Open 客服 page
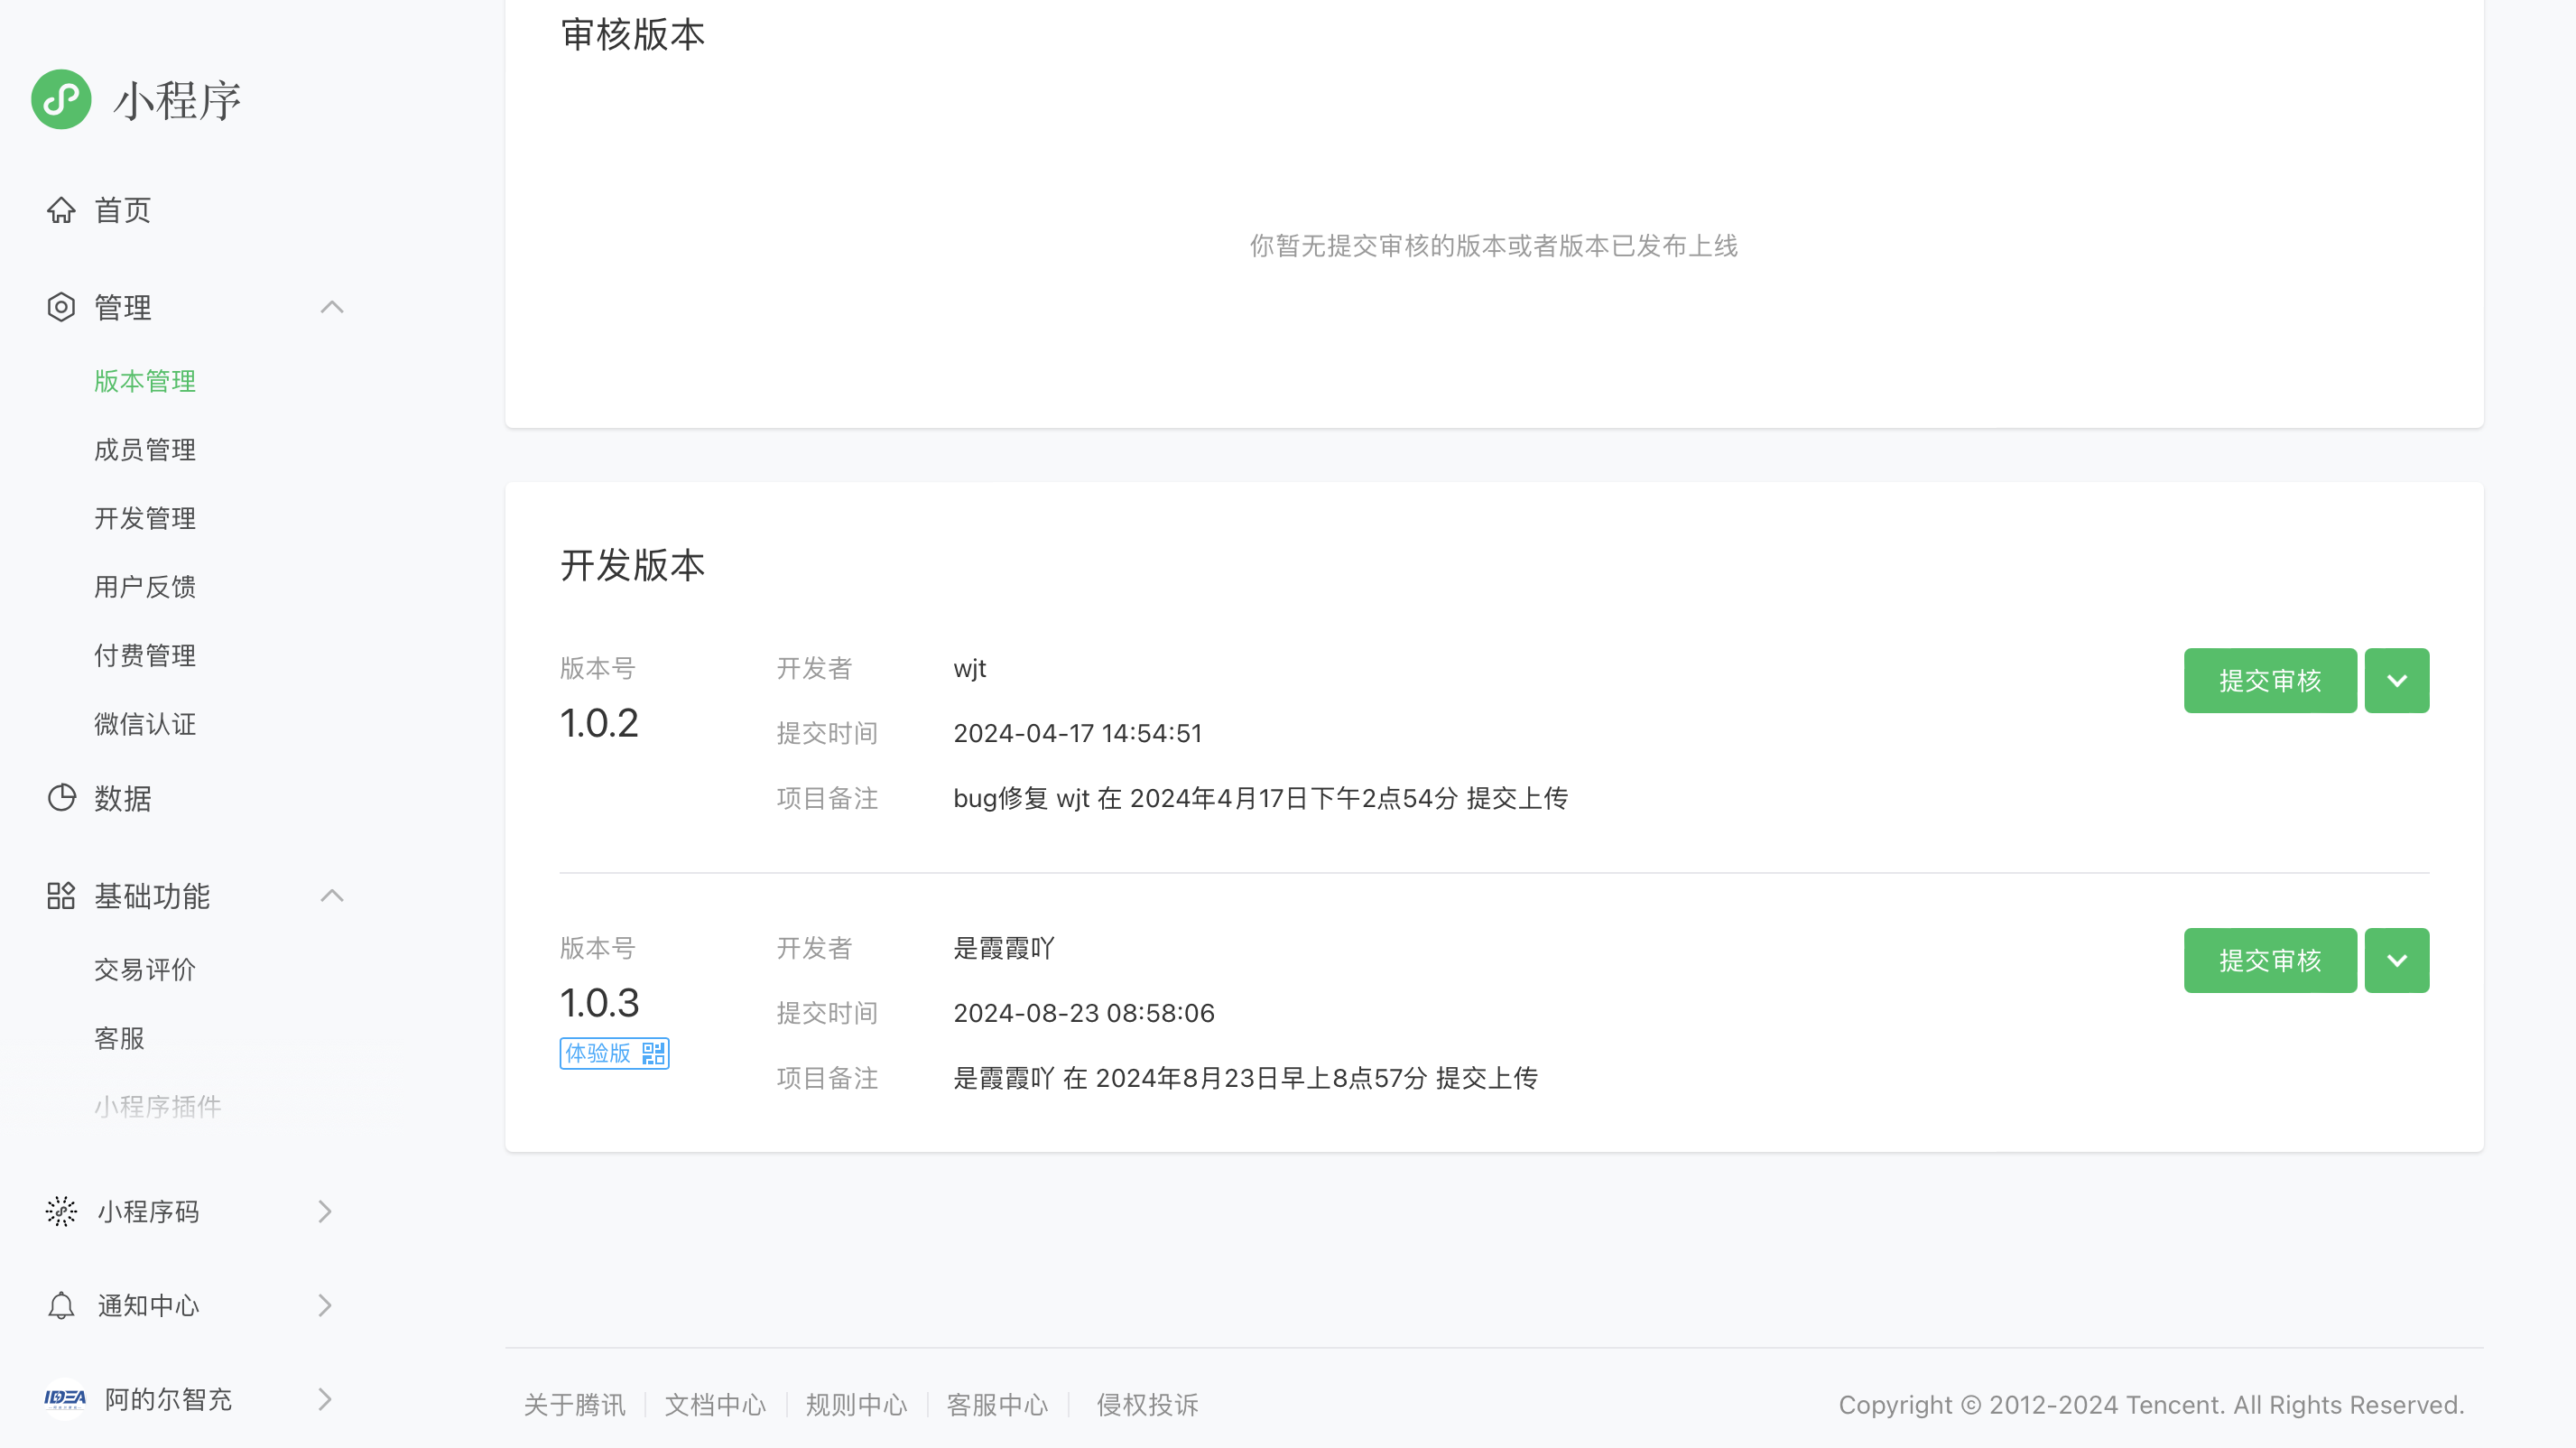Screen dimensions: 2576x1448 pos(119,1038)
